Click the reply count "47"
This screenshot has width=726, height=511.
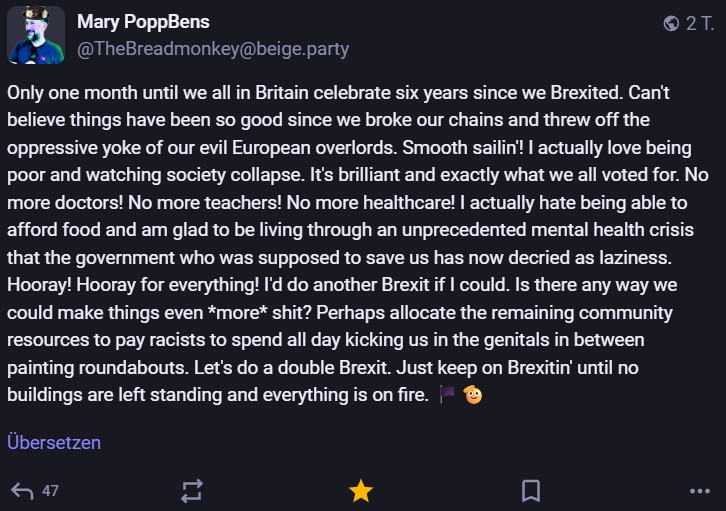coord(51,491)
